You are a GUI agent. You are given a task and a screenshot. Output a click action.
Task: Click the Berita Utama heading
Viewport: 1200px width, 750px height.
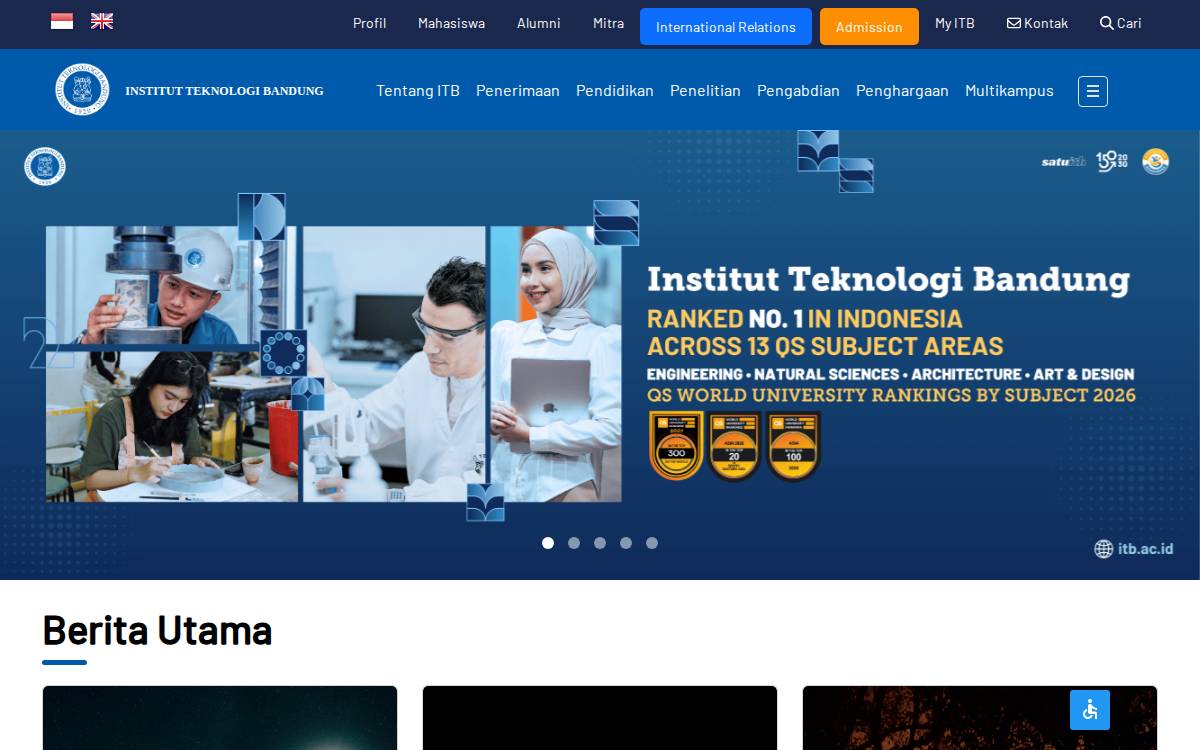(x=157, y=630)
